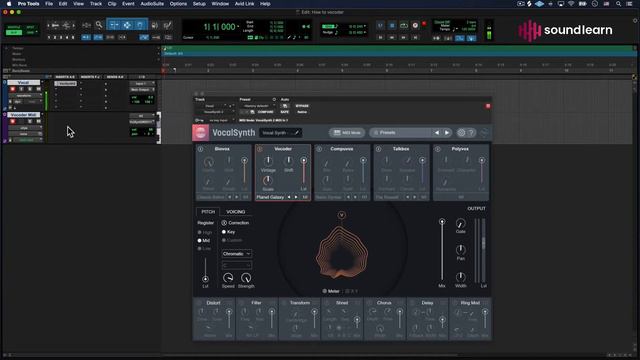Select the Pencil tool in the toolbar
Viewport: 640px width, 360px height.
click(x=167, y=25)
